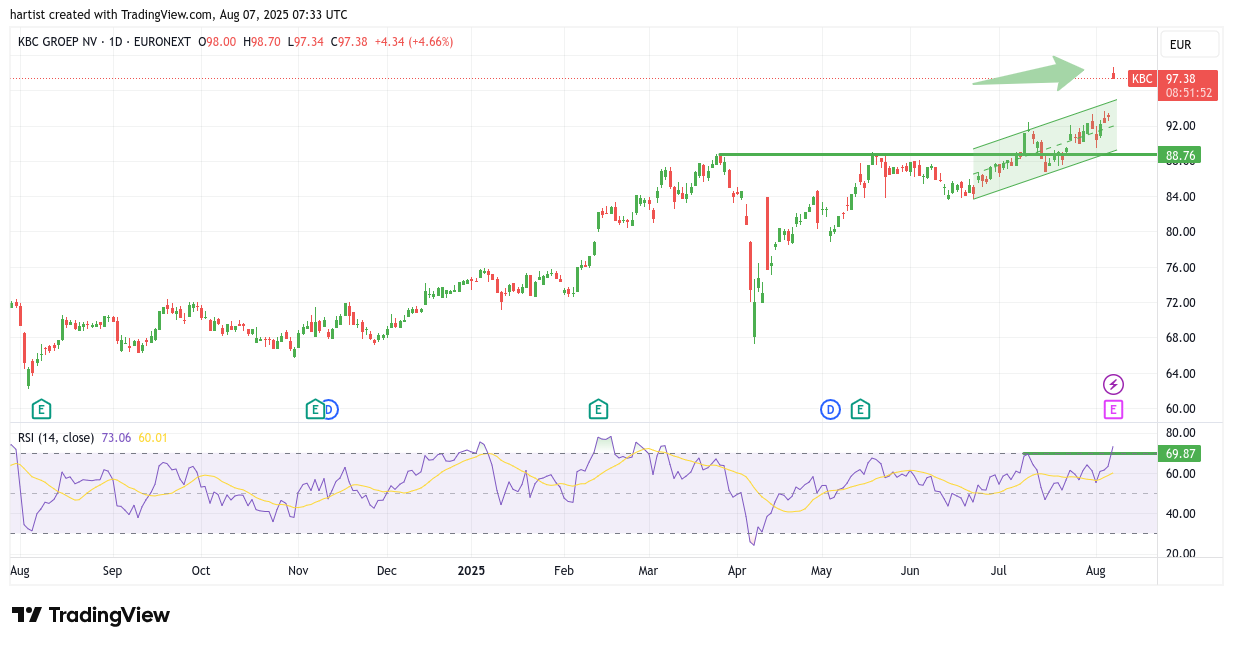Click the Sep label on the time axis

click(112, 571)
